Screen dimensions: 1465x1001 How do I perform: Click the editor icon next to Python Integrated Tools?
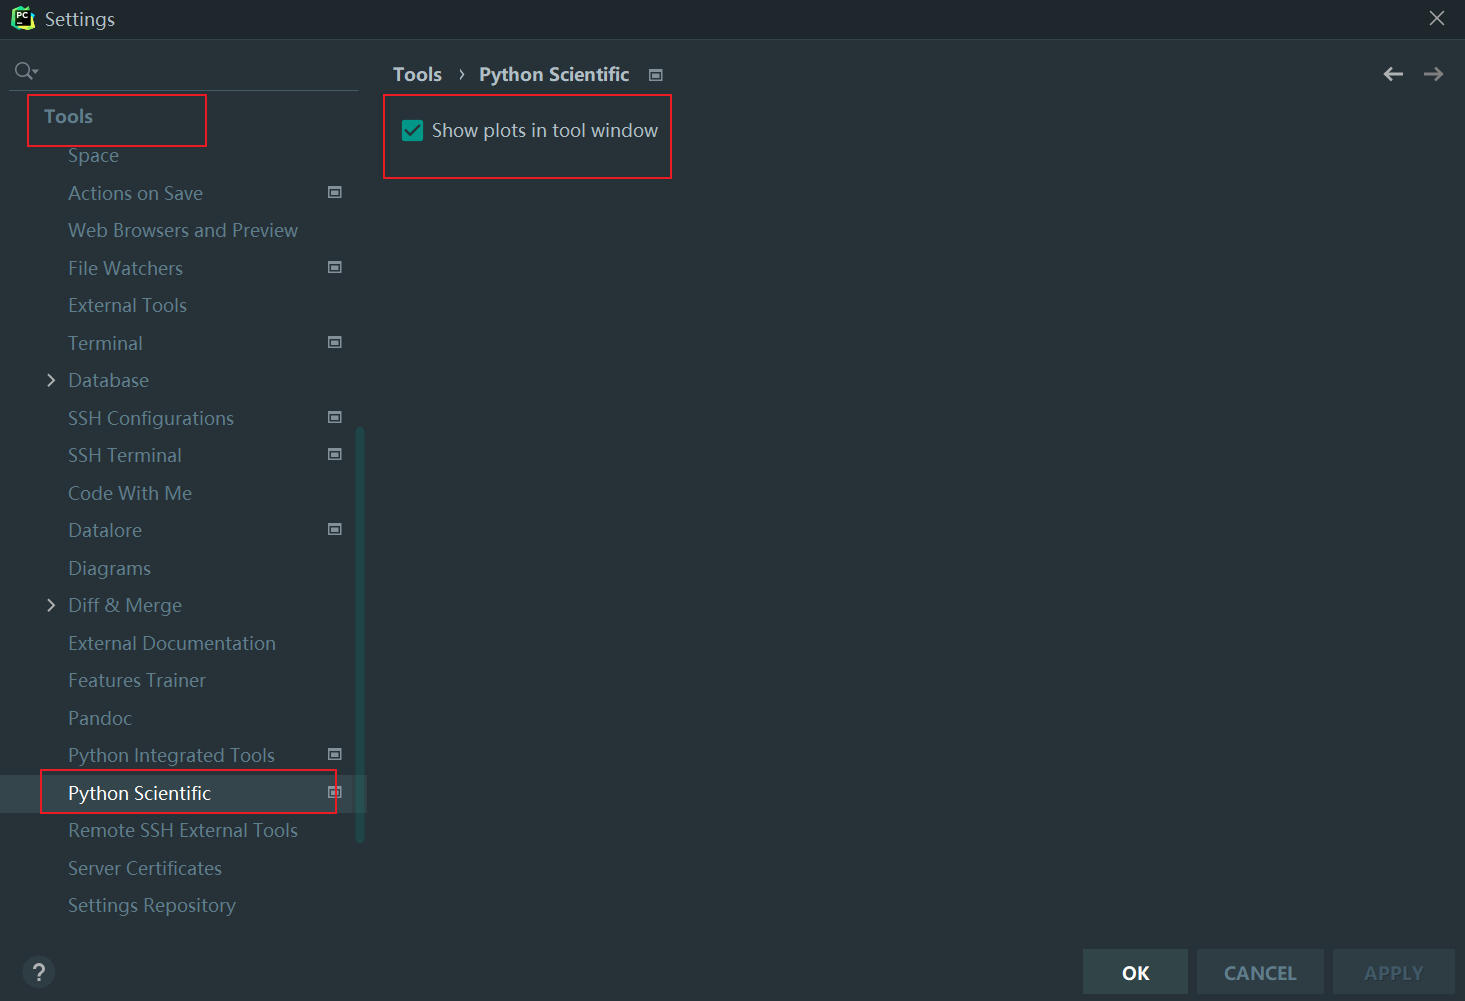click(x=334, y=754)
